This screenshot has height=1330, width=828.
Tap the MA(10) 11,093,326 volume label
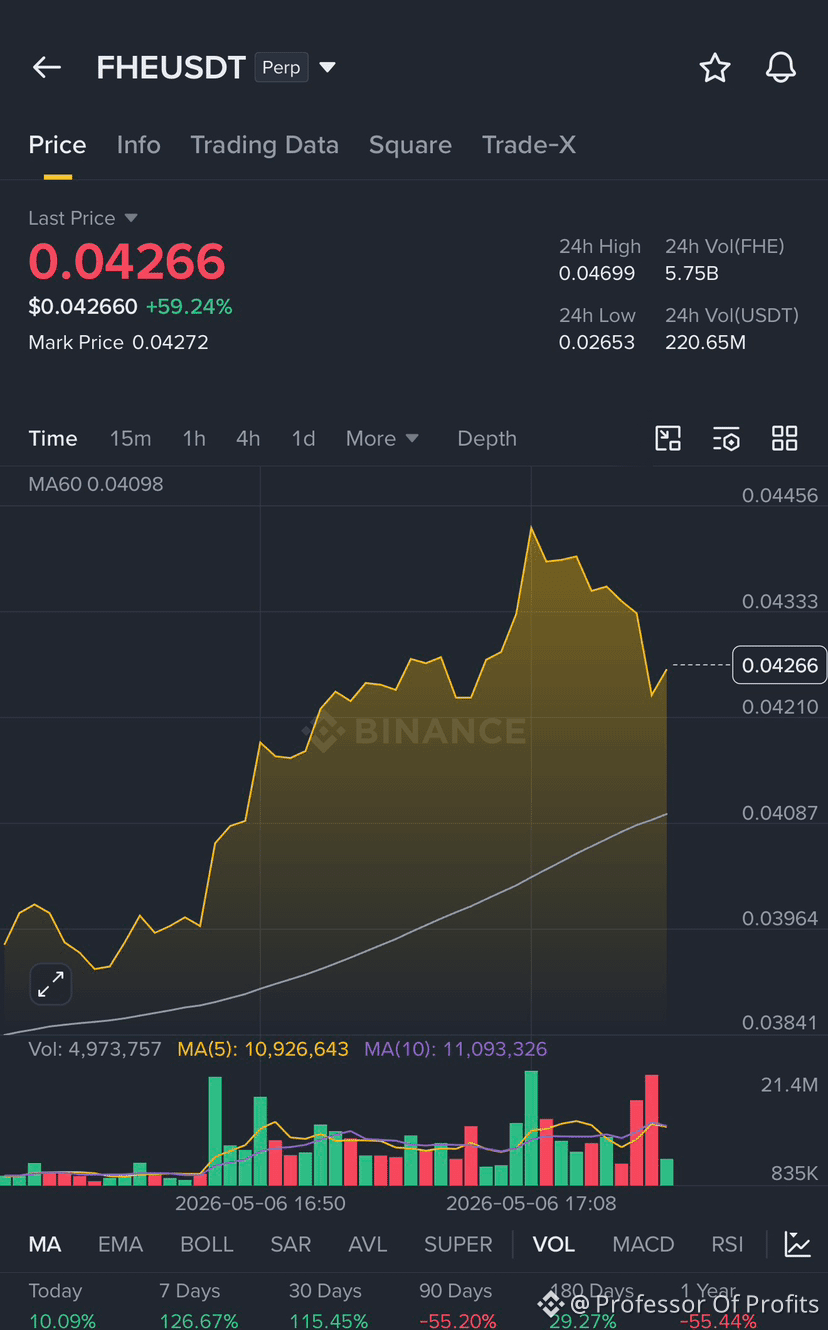[x=456, y=1049]
